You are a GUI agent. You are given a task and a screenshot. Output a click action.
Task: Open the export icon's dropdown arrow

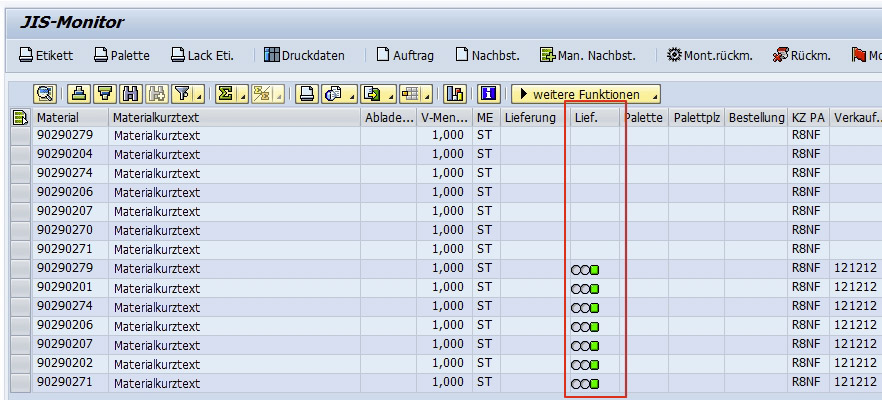tap(390, 96)
